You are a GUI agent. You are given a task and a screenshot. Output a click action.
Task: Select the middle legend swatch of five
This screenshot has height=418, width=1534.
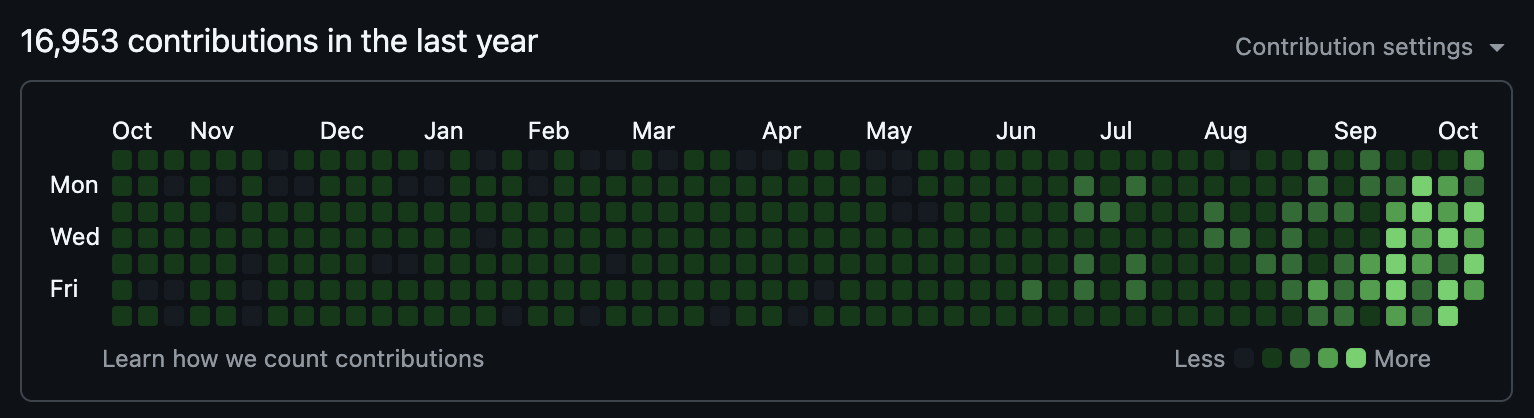(x=1300, y=359)
